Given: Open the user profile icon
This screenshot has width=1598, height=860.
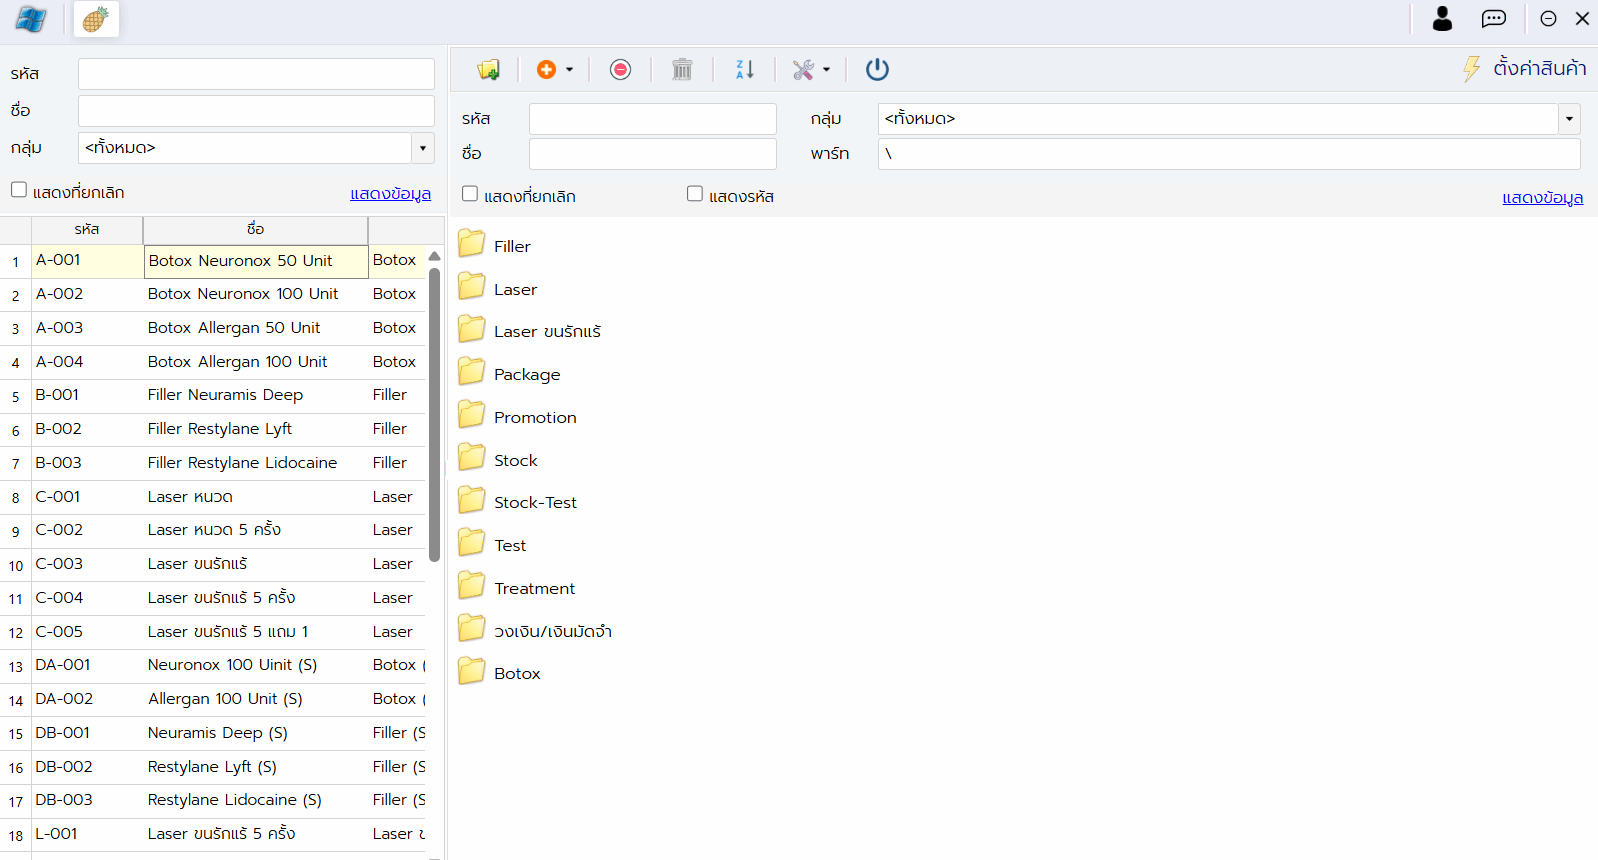Looking at the screenshot, I should pos(1442,19).
